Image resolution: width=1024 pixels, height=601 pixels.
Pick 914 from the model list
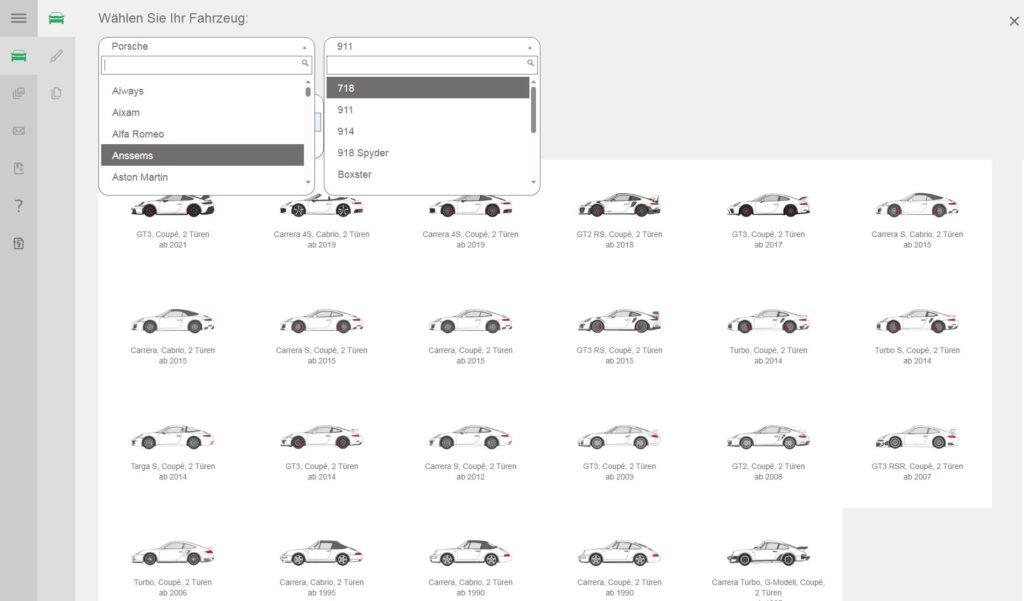coord(428,131)
